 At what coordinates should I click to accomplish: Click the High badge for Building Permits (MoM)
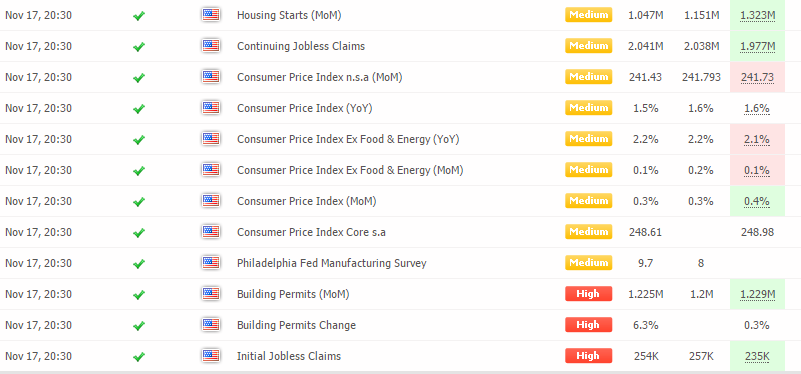pyautogui.click(x=588, y=294)
